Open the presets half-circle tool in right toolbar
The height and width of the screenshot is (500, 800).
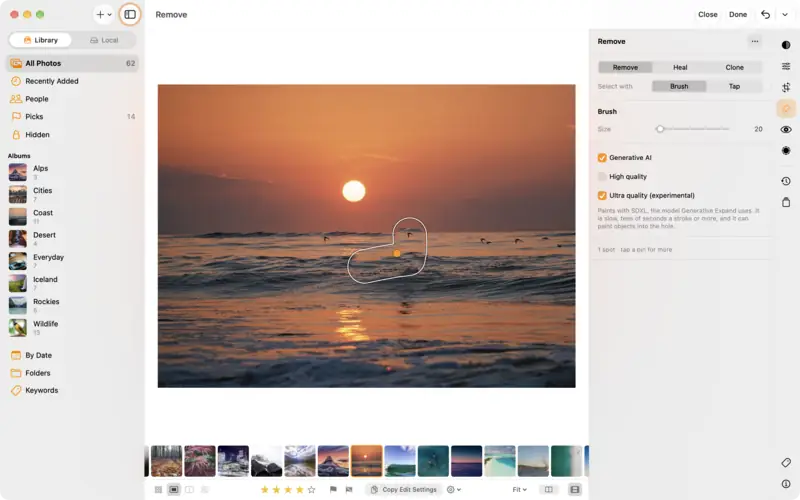[786, 45]
